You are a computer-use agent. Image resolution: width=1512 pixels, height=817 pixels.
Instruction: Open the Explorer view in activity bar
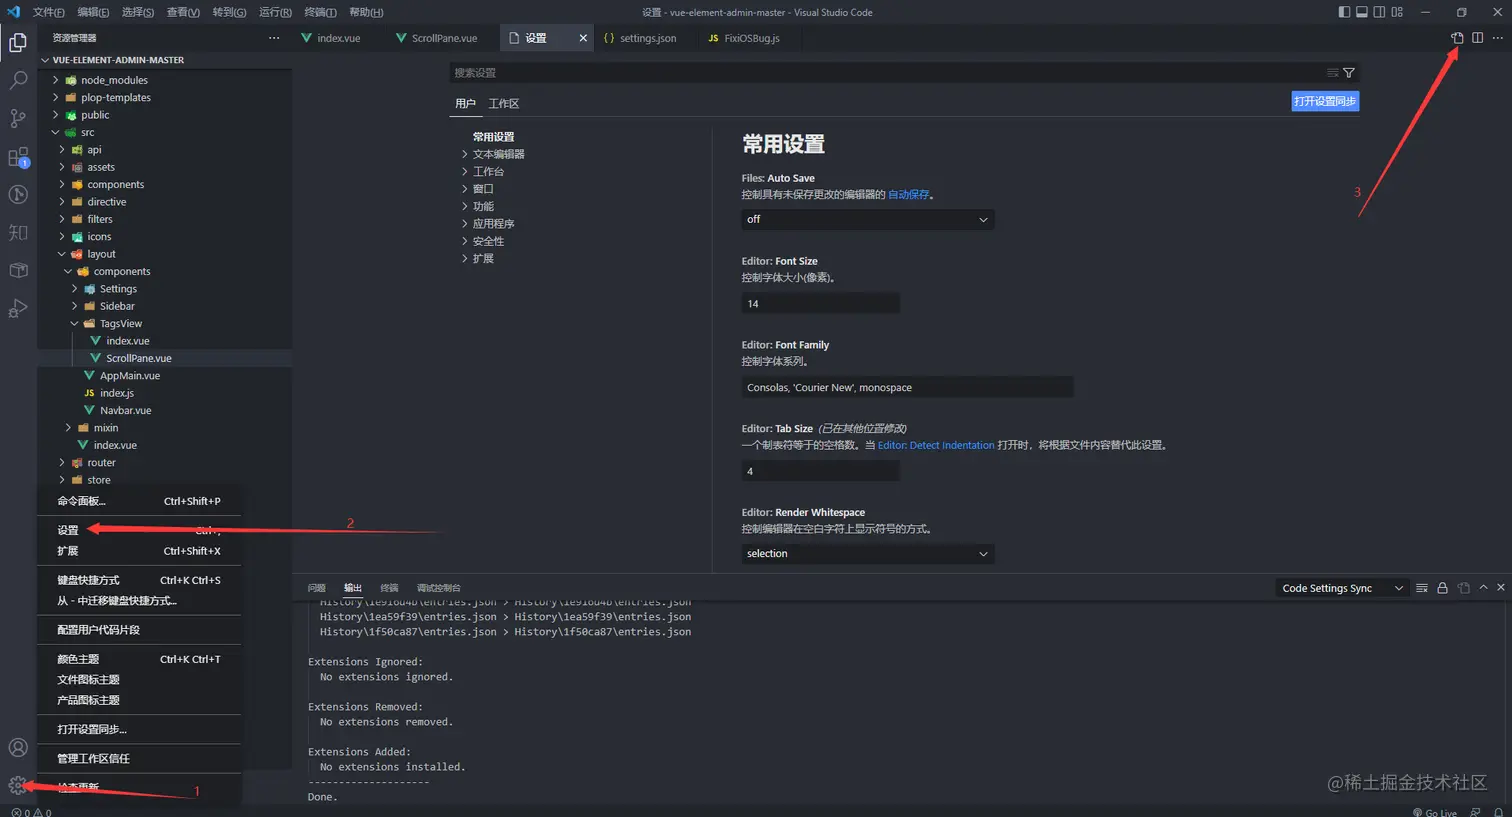tap(18, 42)
